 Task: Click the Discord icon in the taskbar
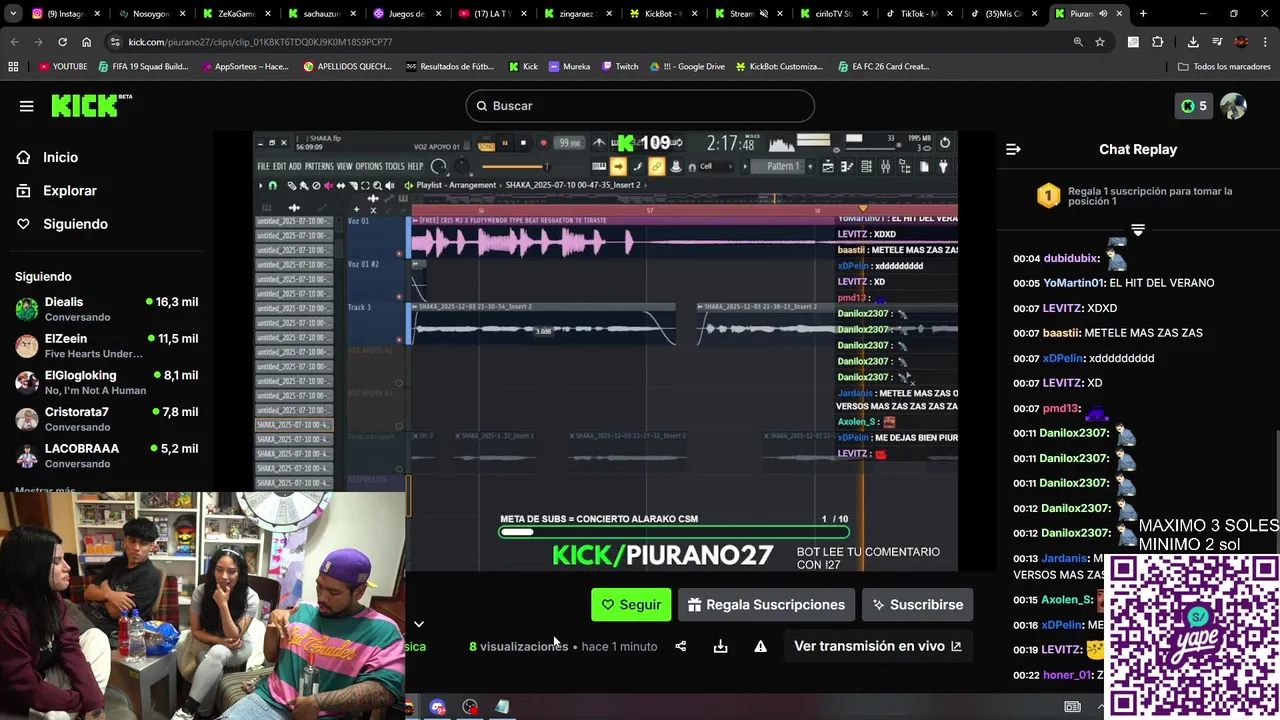click(437, 707)
